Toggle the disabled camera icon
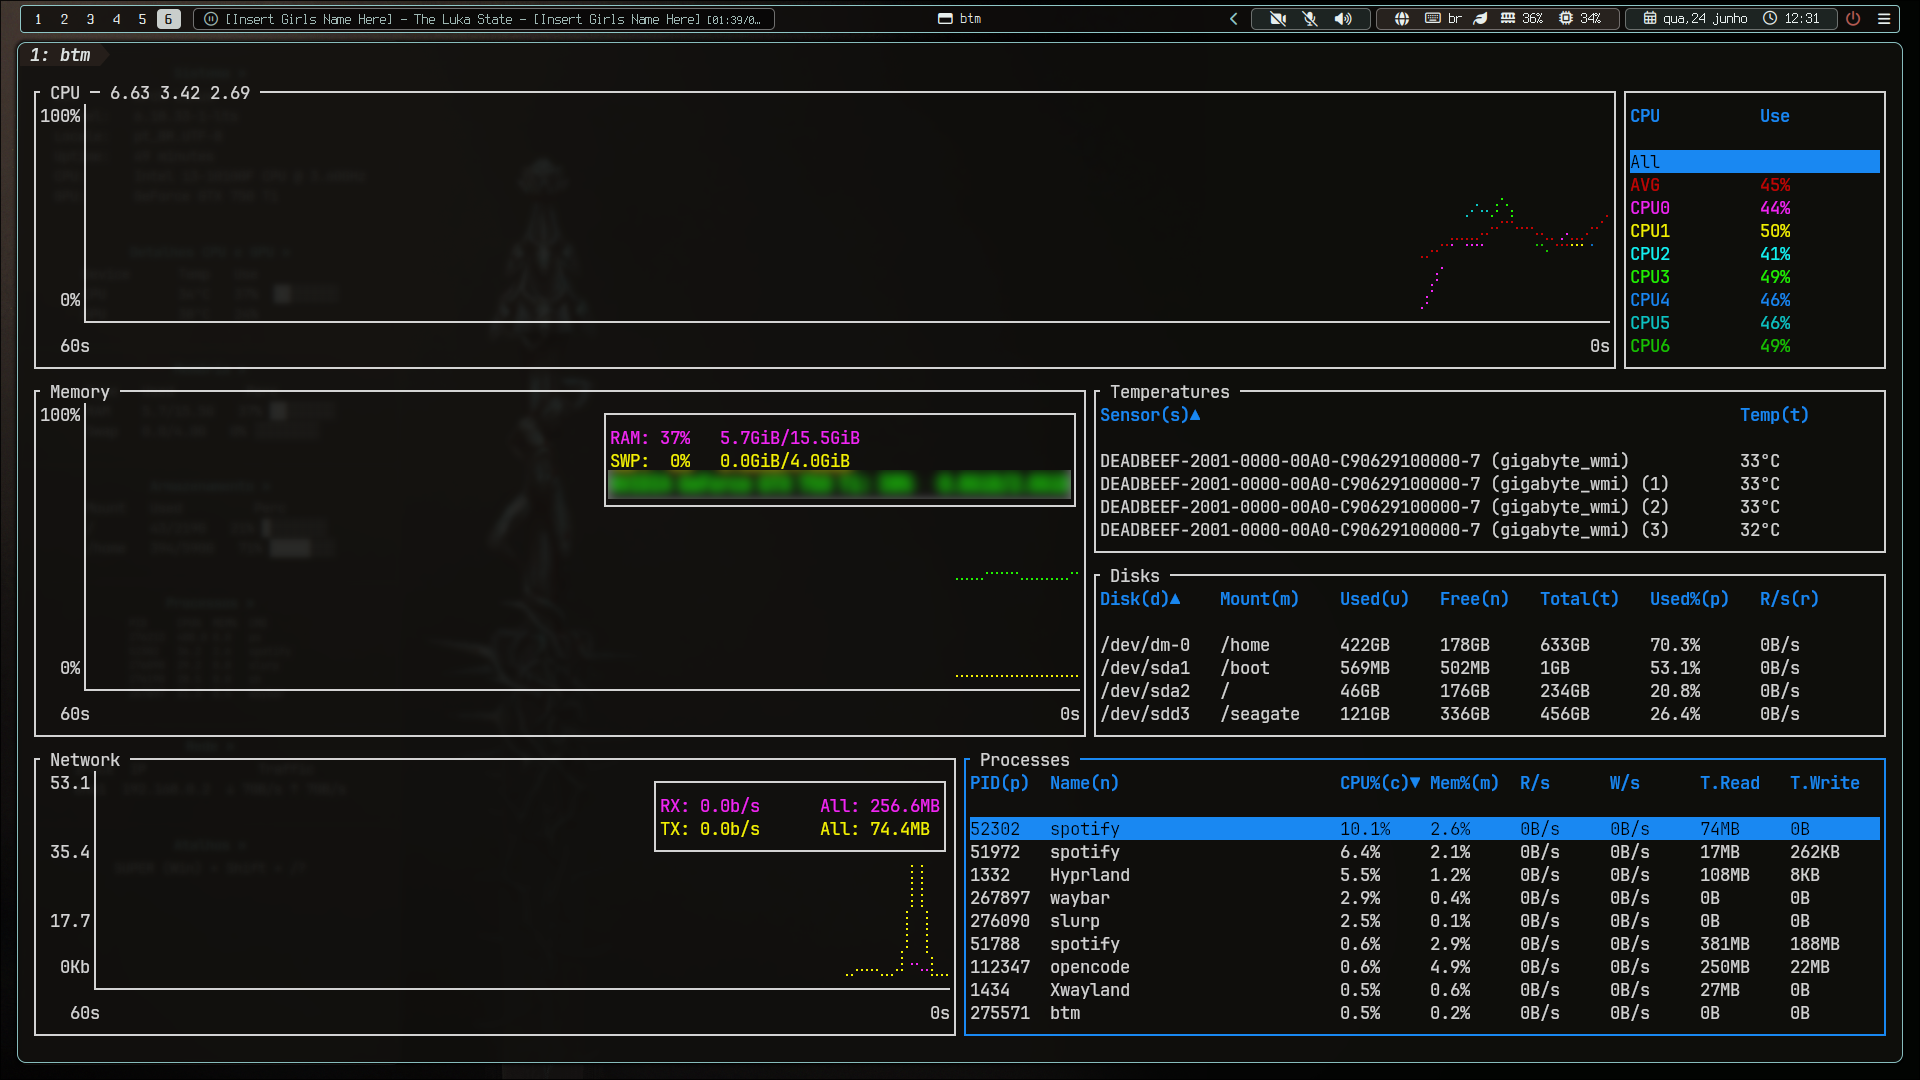 point(1278,18)
